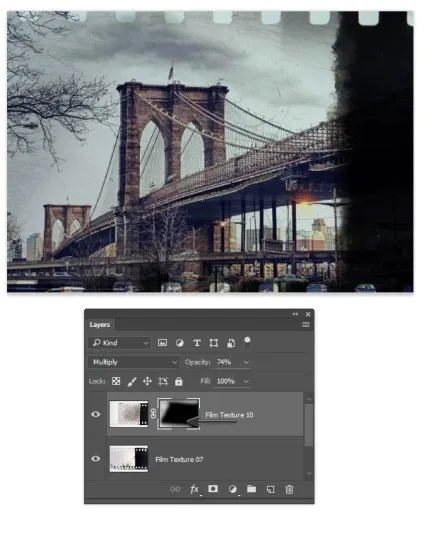Open the Fill slider arrow
Screen dimensions: 424x548
[x=246, y=381]
